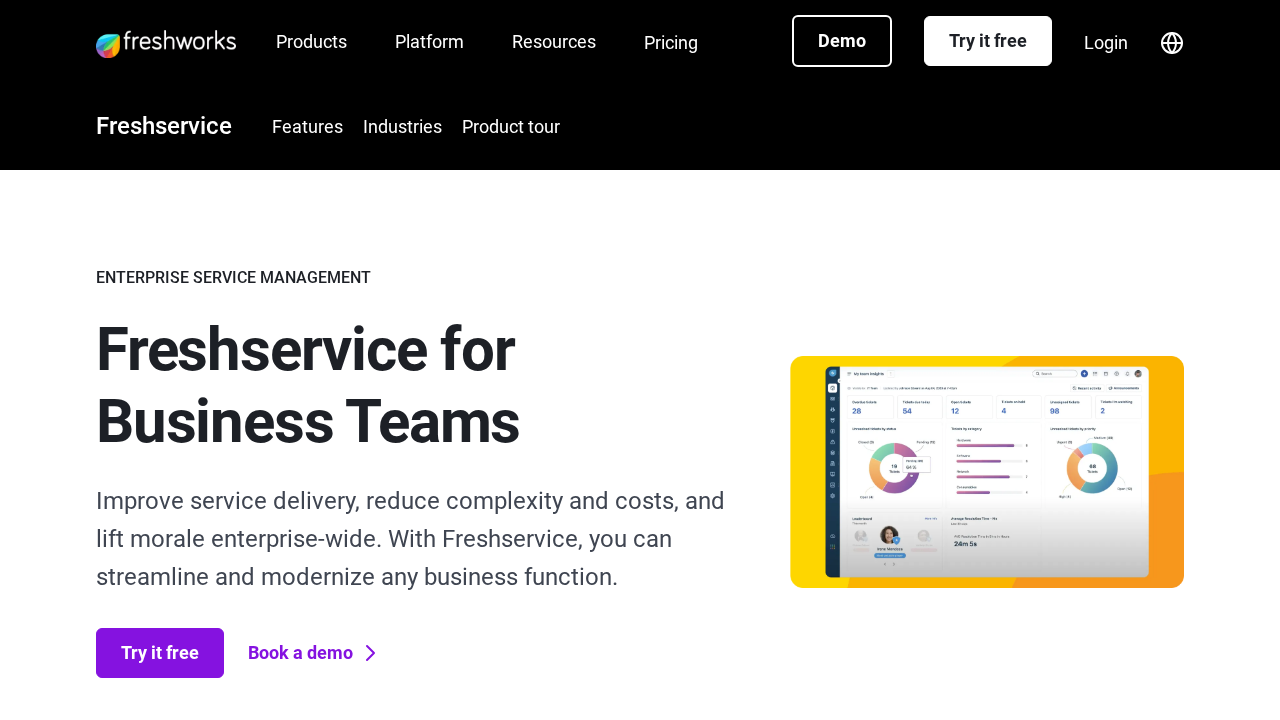Click the Login link
This screenshot has height=720, width=1280.
1106,43
